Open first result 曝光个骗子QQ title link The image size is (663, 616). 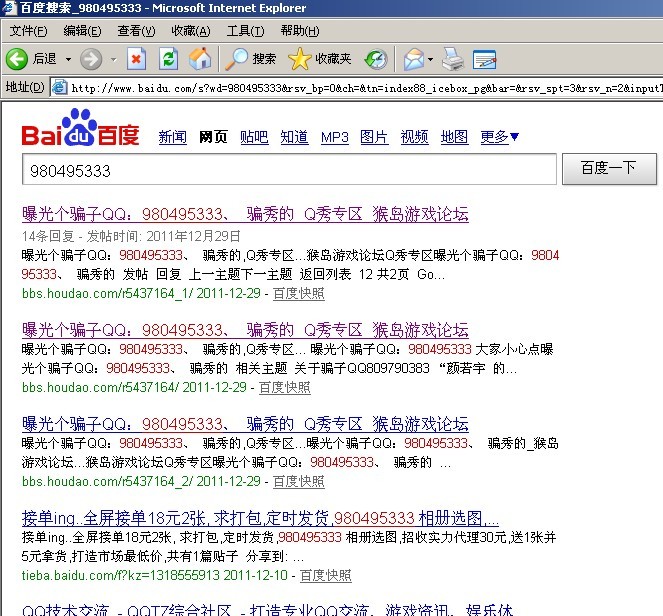click(245, 214)
